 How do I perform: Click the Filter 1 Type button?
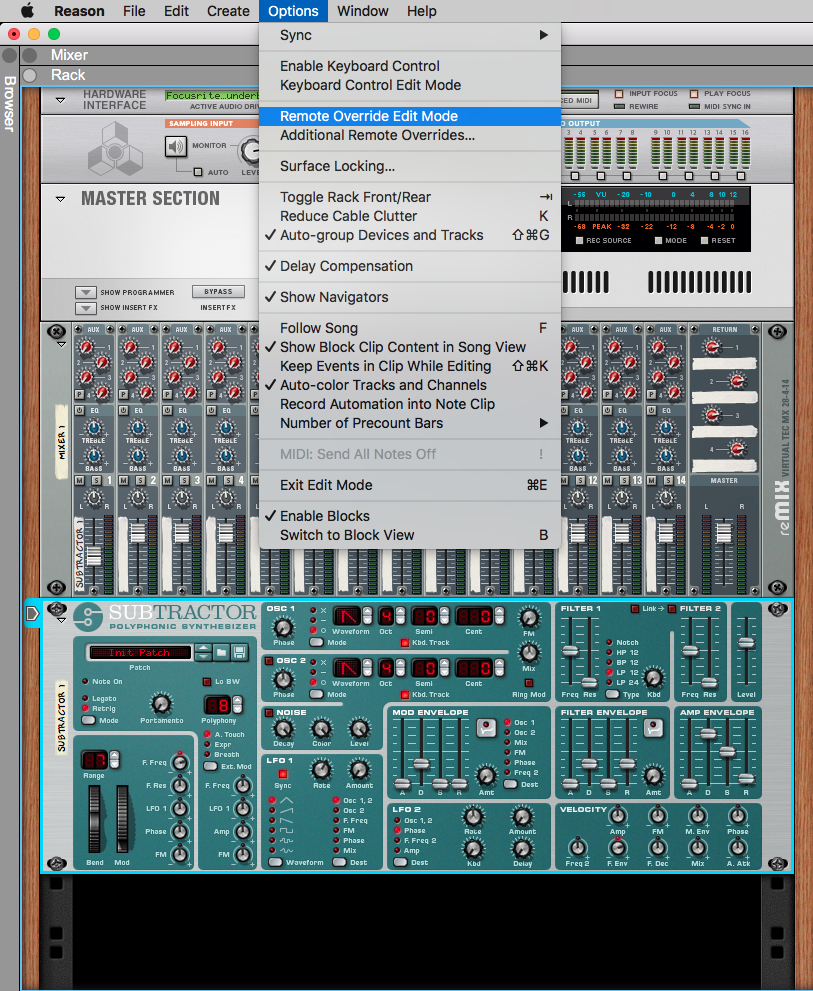[612, 694]
